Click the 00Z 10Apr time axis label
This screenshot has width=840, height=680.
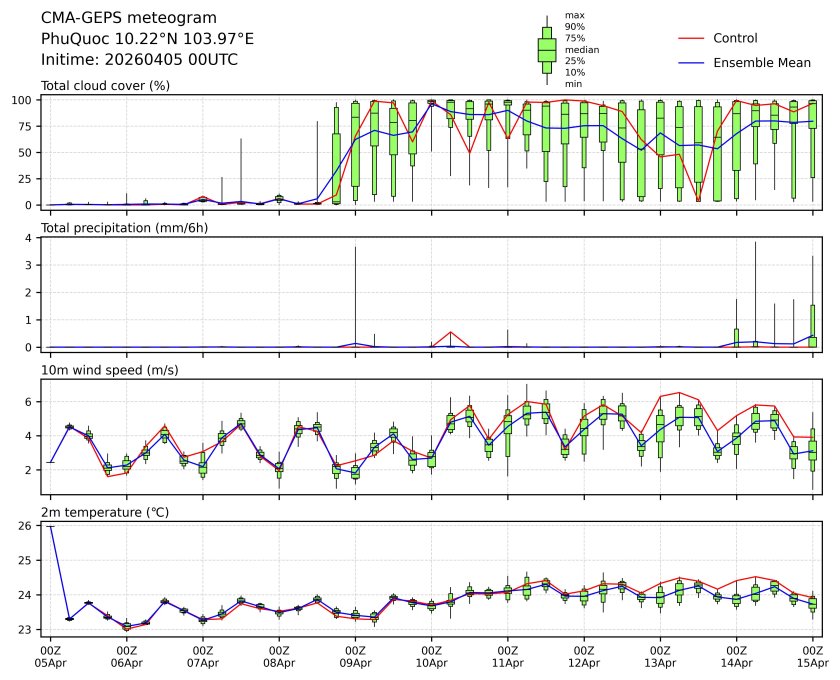[x=431, y=656]
